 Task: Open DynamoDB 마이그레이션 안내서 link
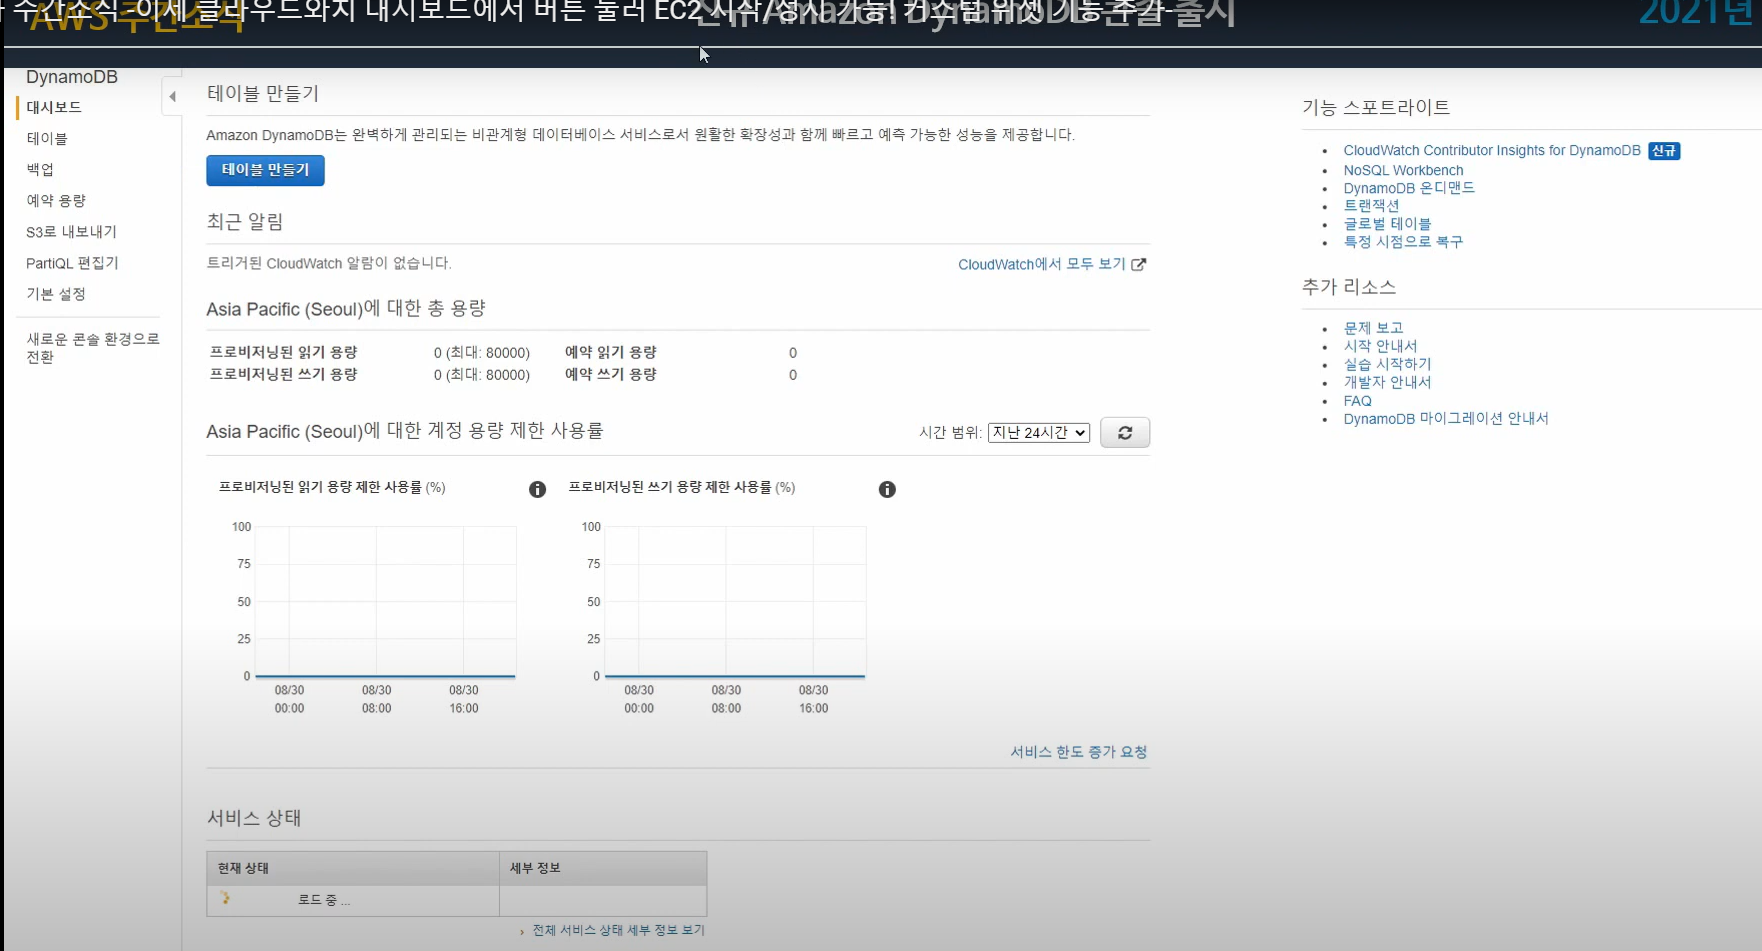click(x=1446, y=419)
